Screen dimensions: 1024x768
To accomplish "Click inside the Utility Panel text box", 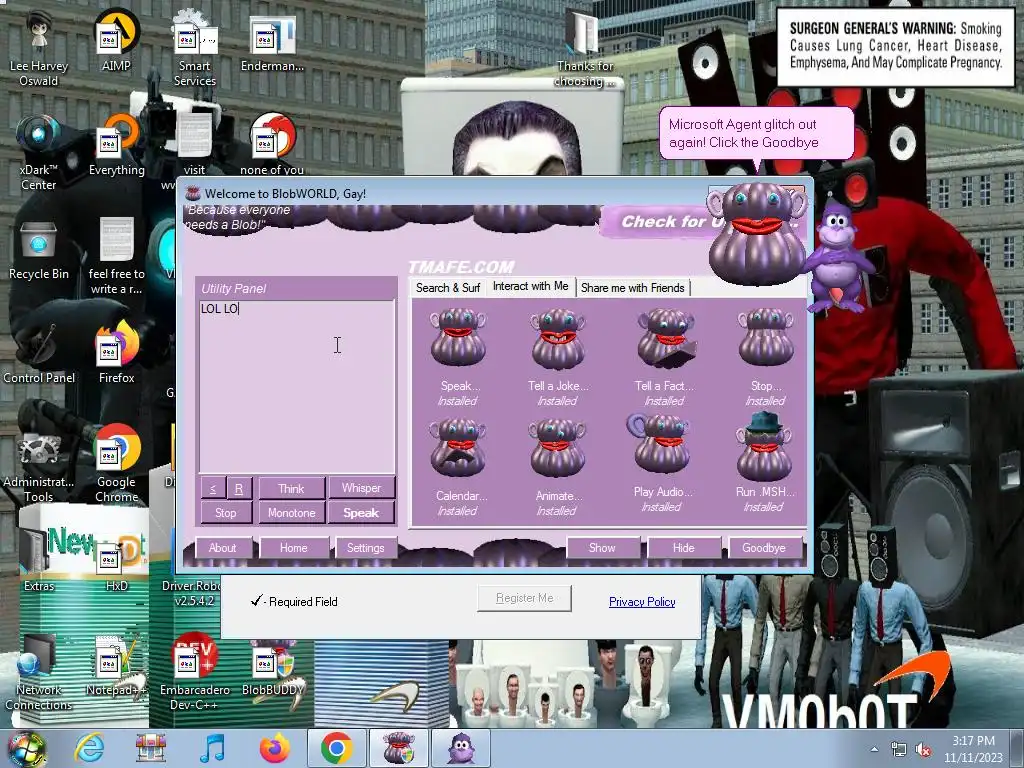I will click(x=296, y=387).
